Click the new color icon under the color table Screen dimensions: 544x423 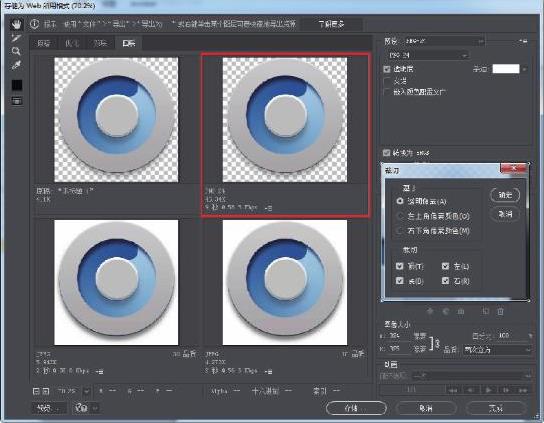(485, 311)
